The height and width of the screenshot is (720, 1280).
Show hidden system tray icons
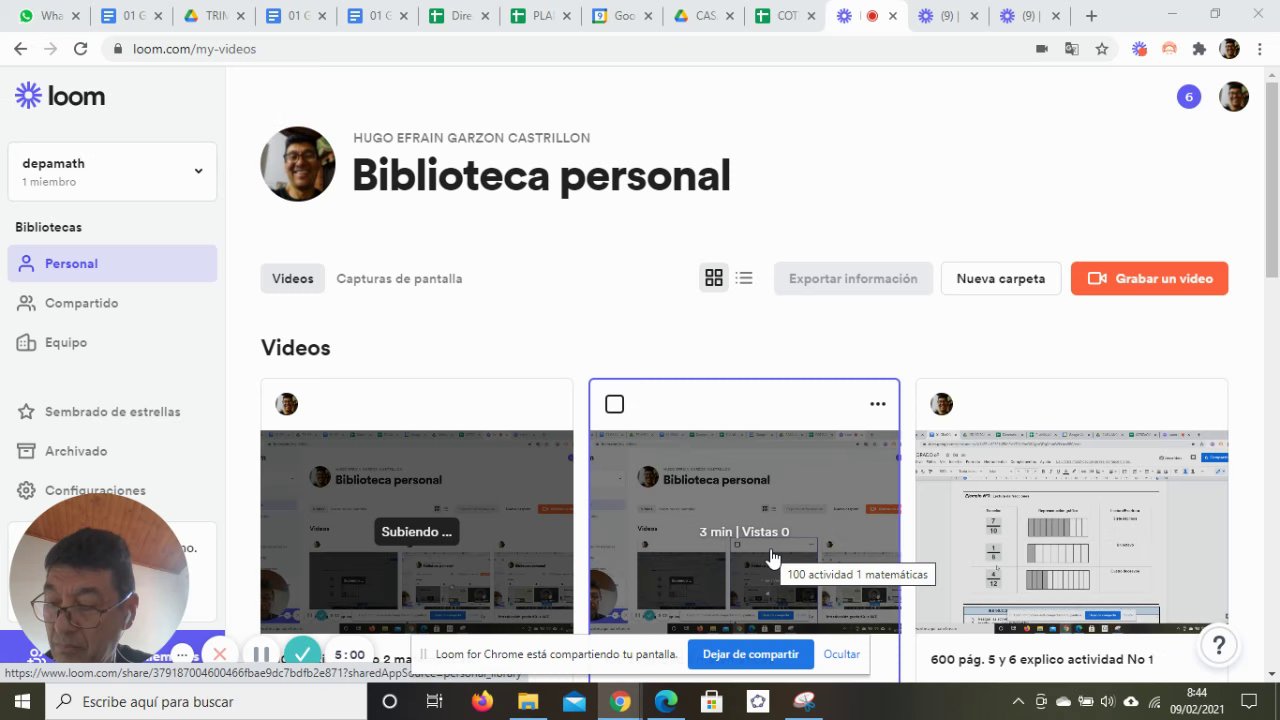click(x=1018, y=702)
